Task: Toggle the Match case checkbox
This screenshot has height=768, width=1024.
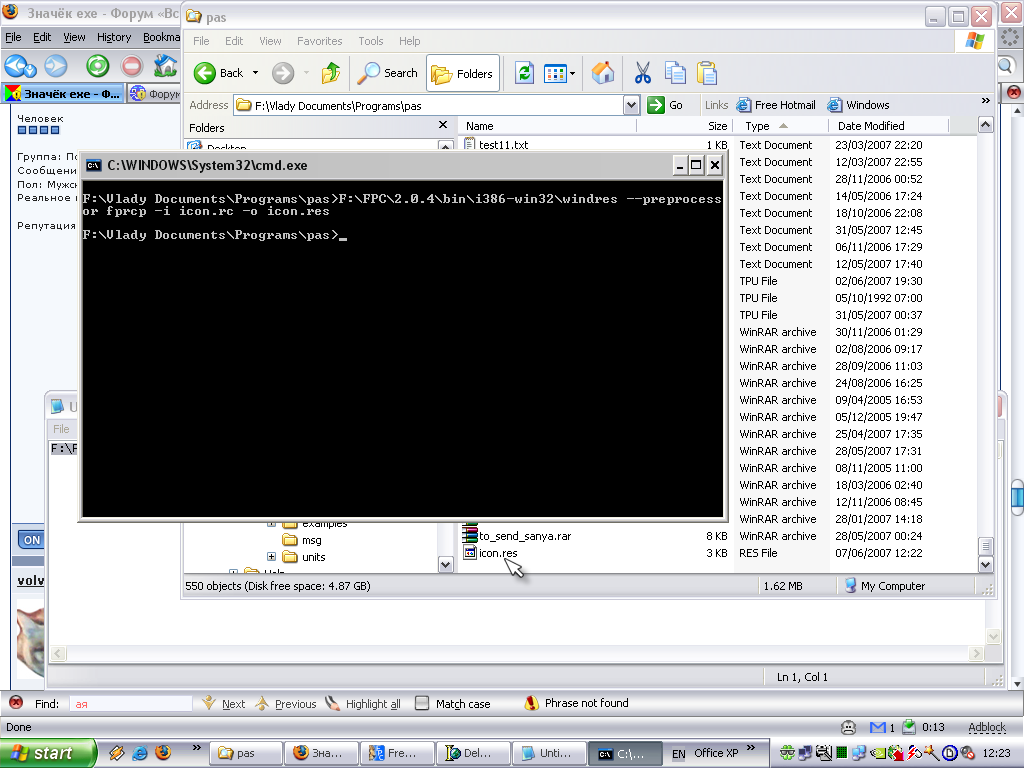Action: point(422,704)
